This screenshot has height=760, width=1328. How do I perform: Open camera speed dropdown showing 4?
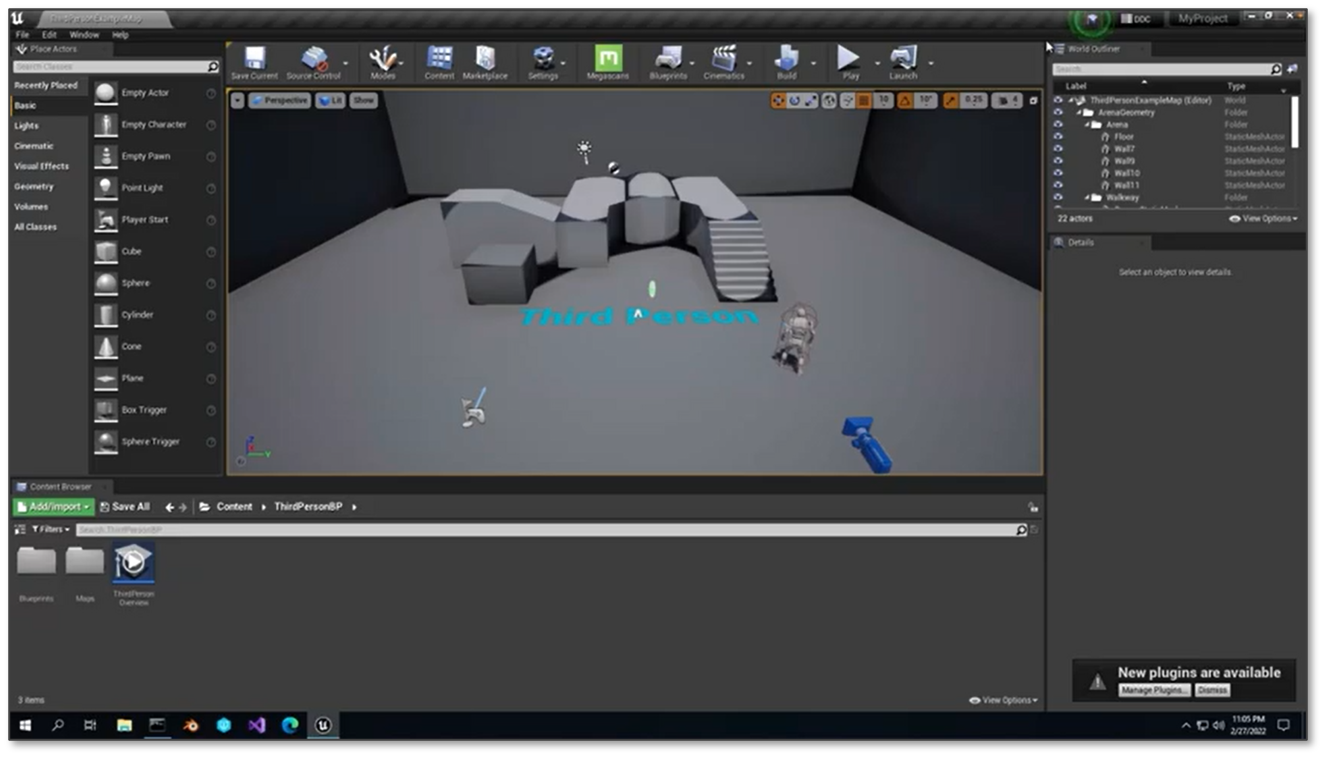[x=1008, y=101]
